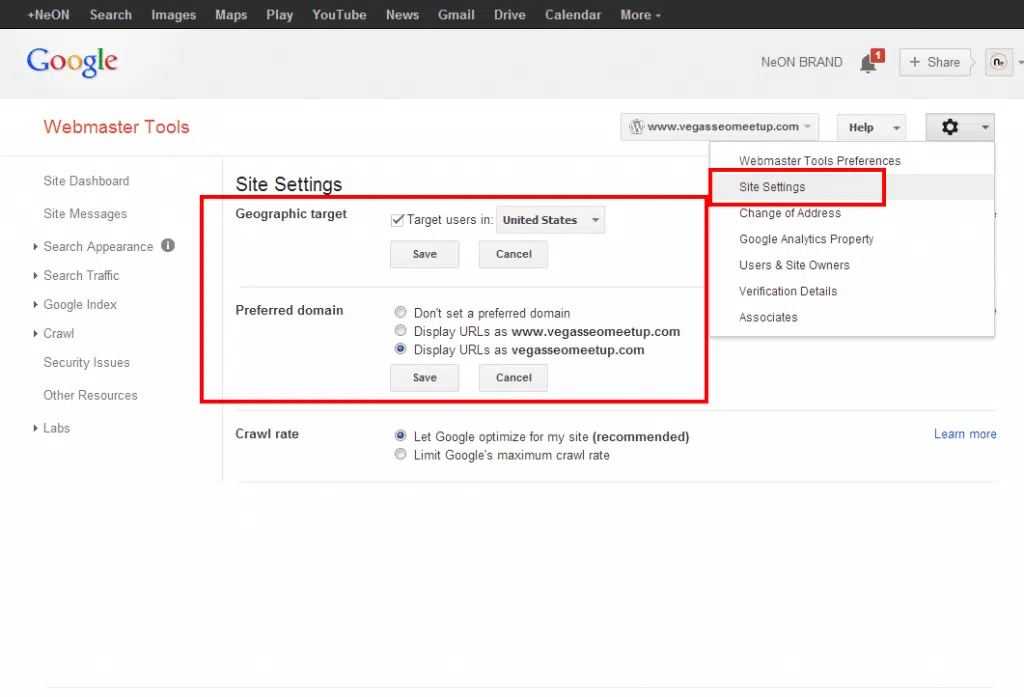
Task: Save the Geographic target setting
Action: (424, 254)
